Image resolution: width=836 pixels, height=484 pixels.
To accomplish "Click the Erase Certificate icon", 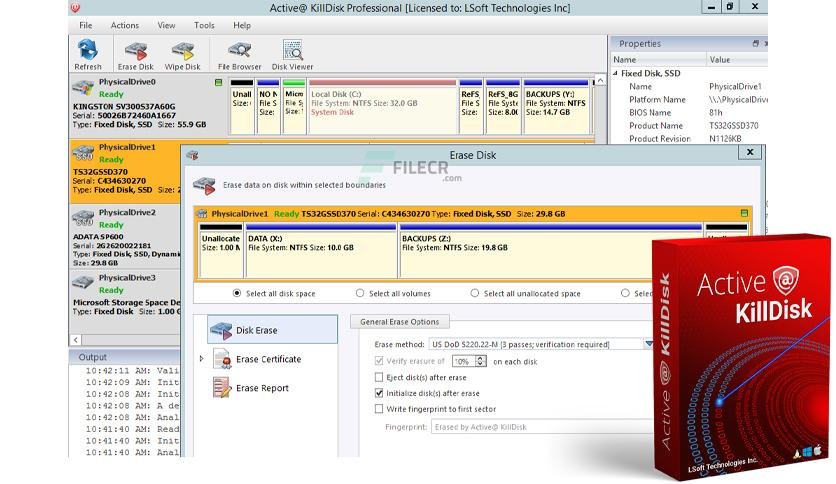I will [222, 359].
